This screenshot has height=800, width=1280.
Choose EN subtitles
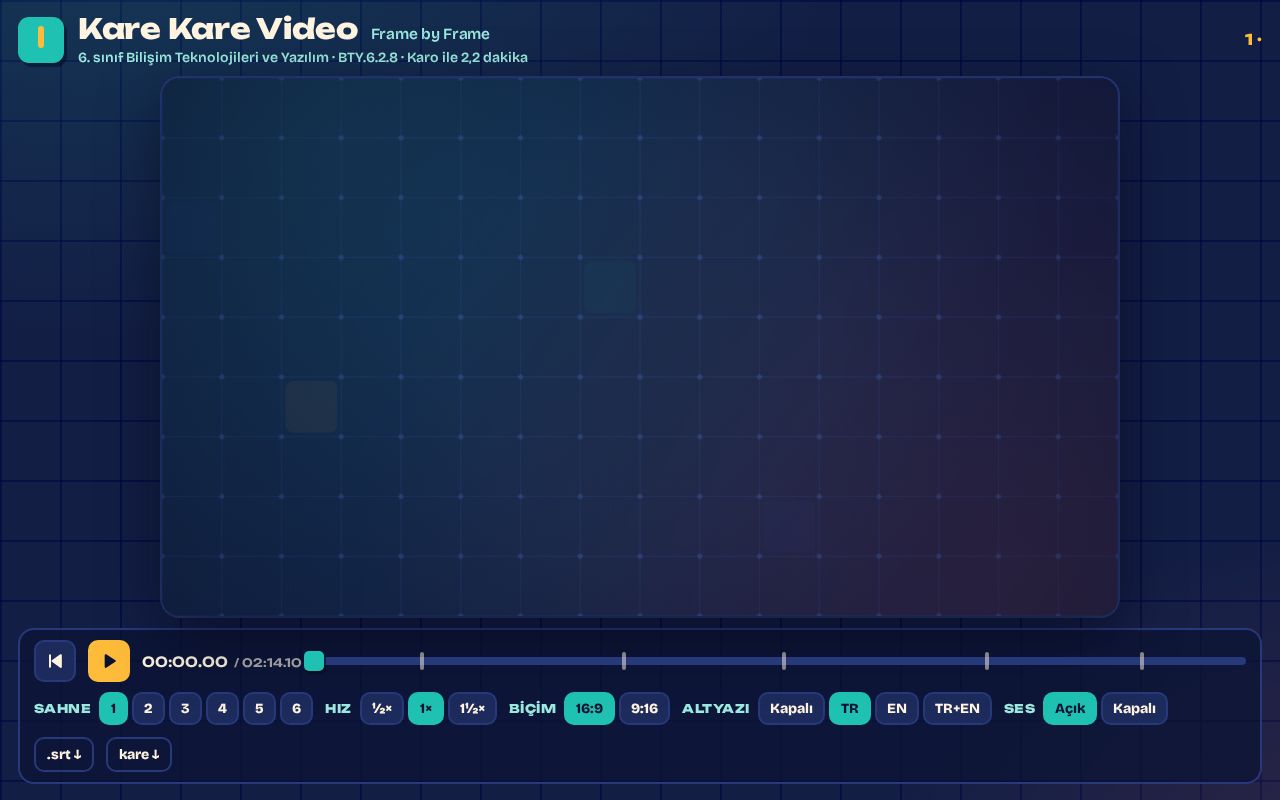(897, 708)
